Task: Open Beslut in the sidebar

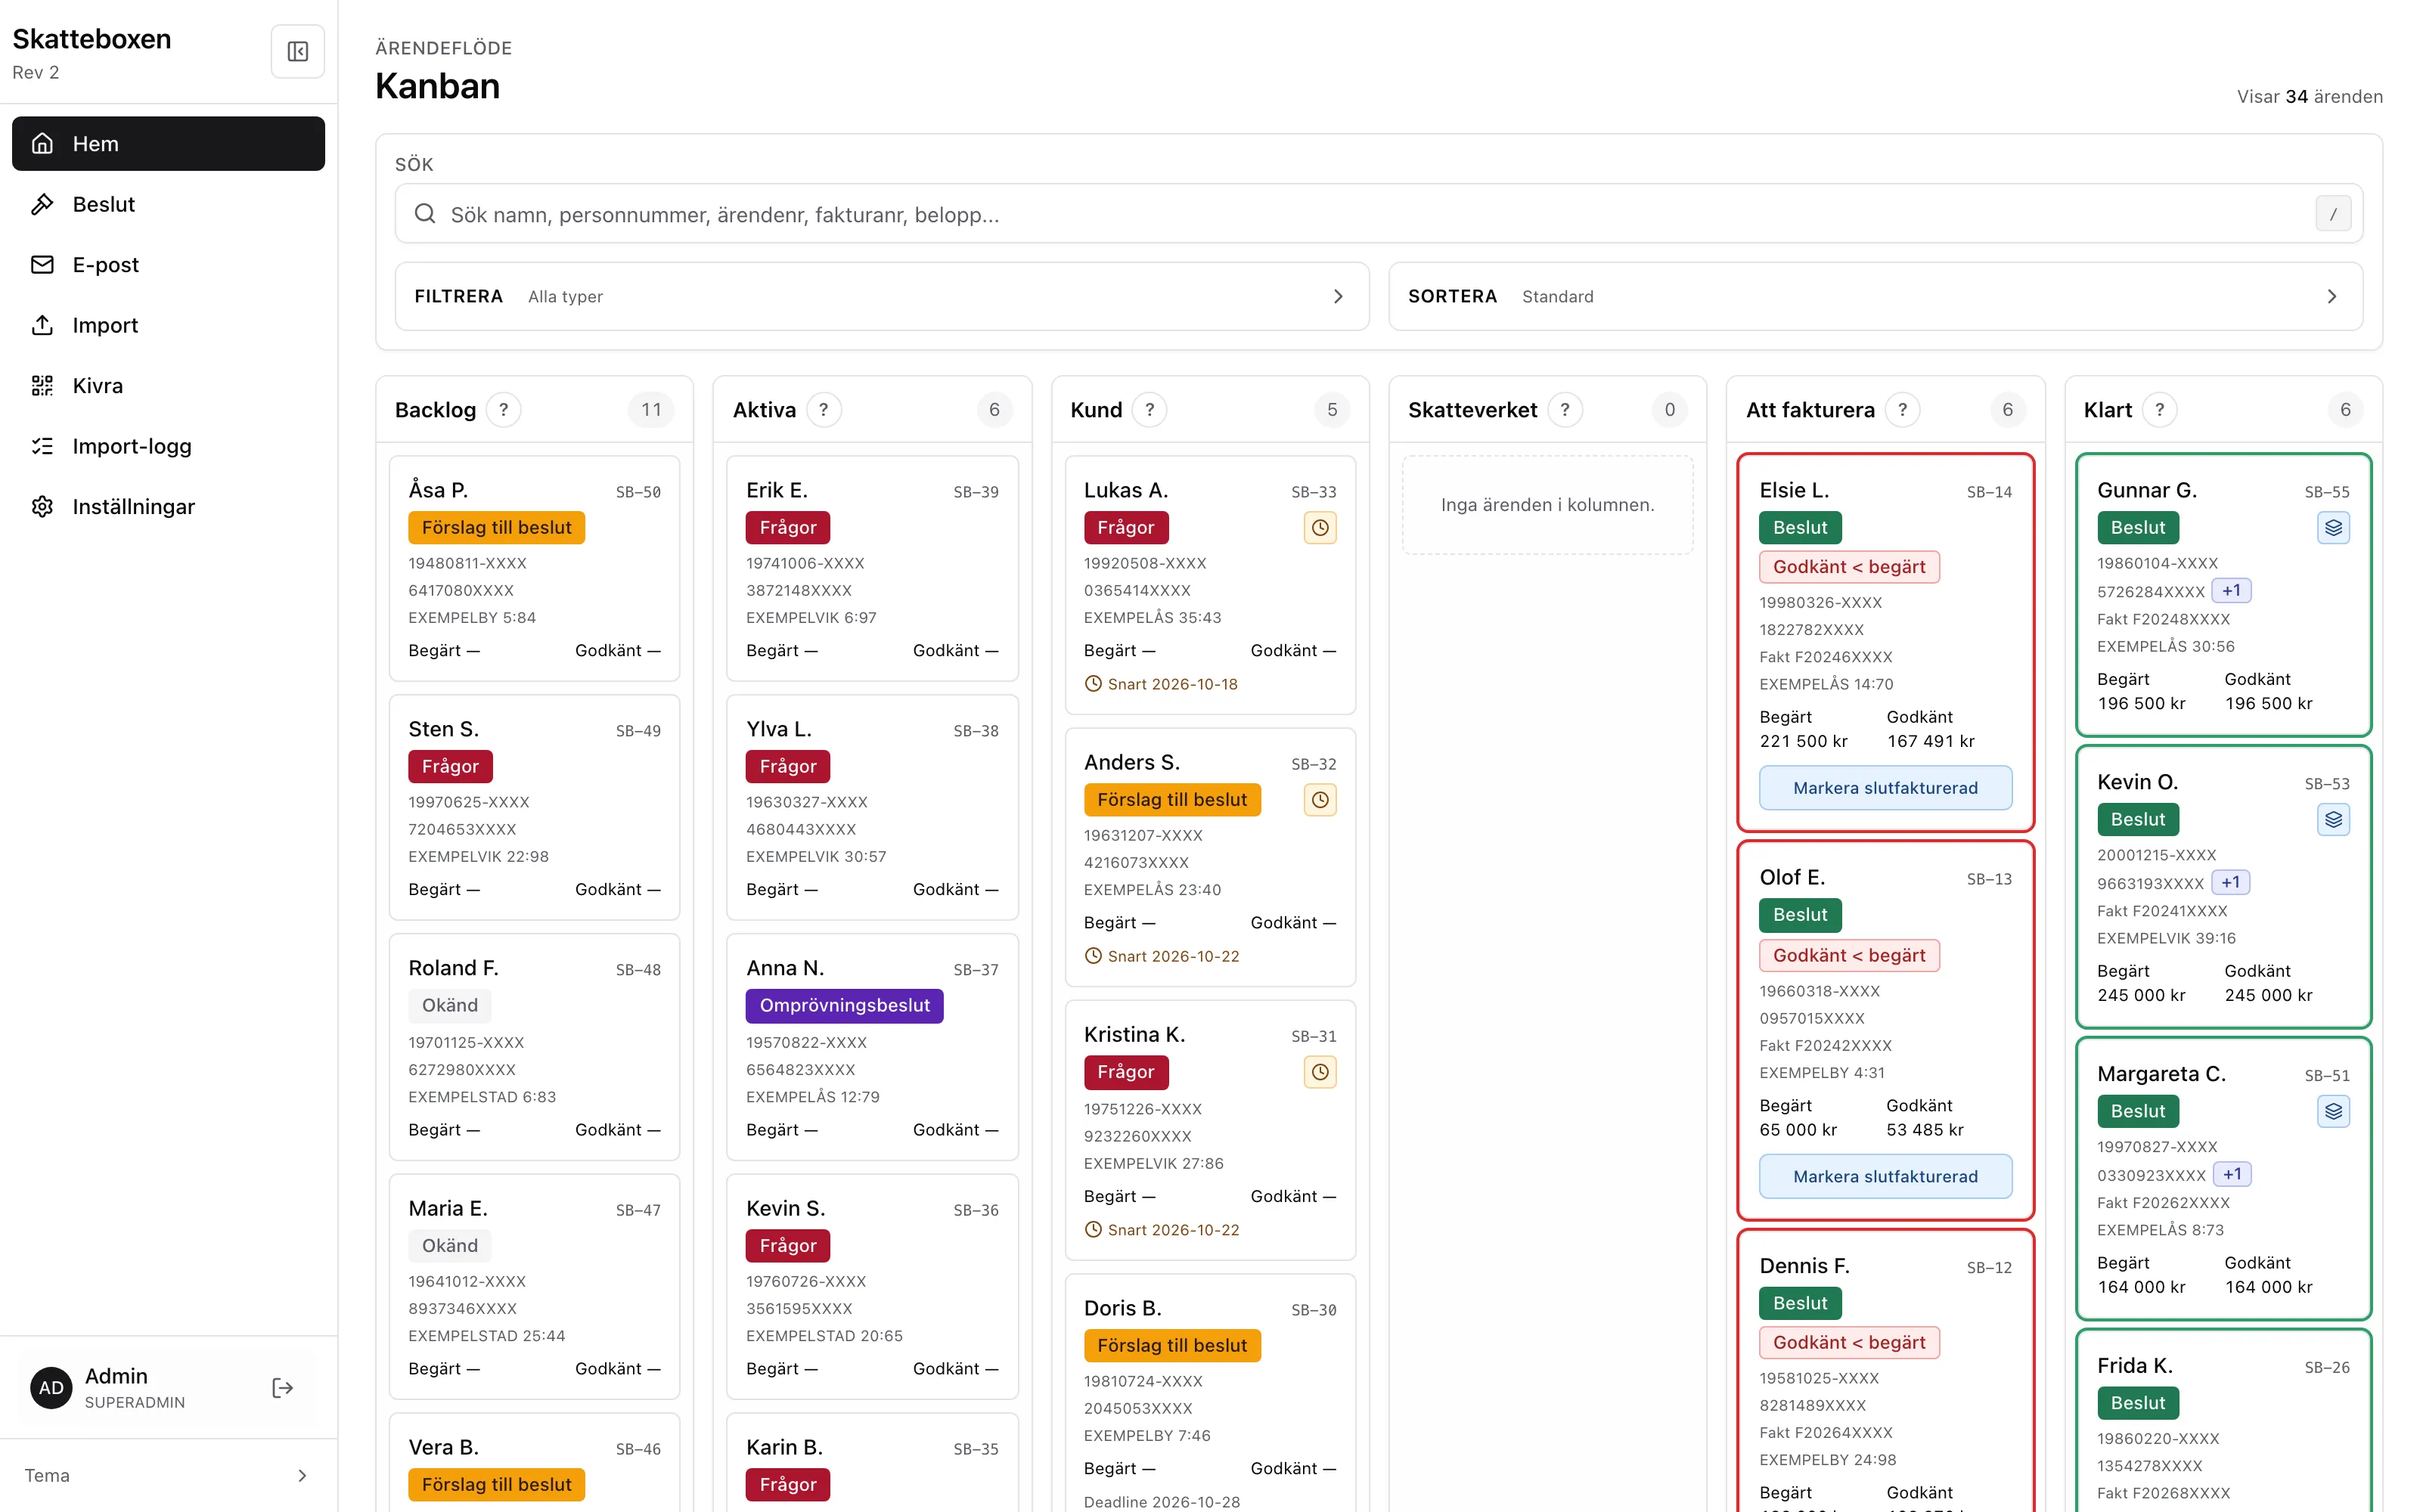Action: point(168,204)
